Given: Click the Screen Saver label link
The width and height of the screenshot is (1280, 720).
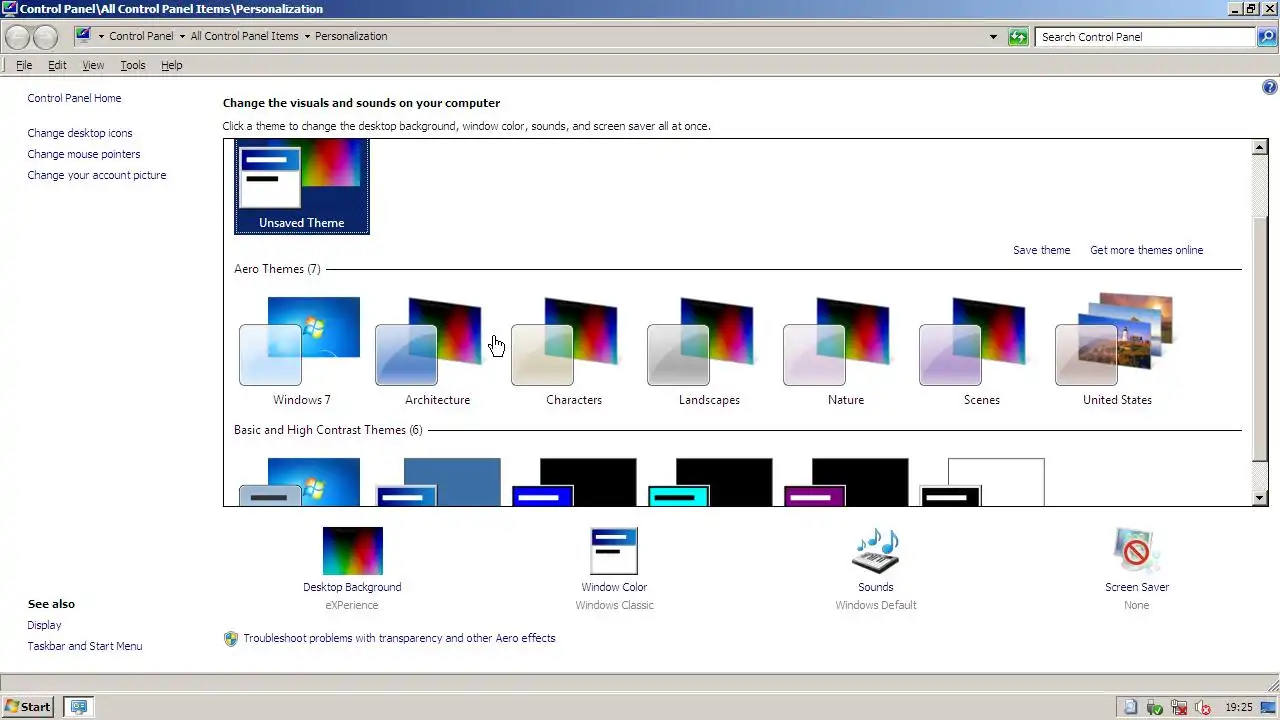Looking at the screenshot, I should coord(1137,587).
